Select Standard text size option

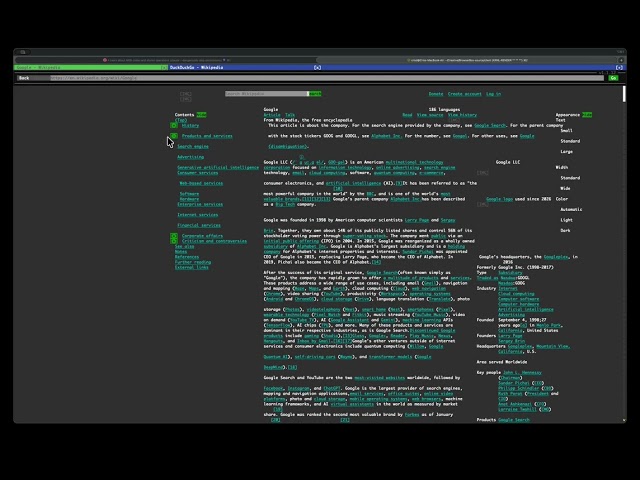[570, 141]
